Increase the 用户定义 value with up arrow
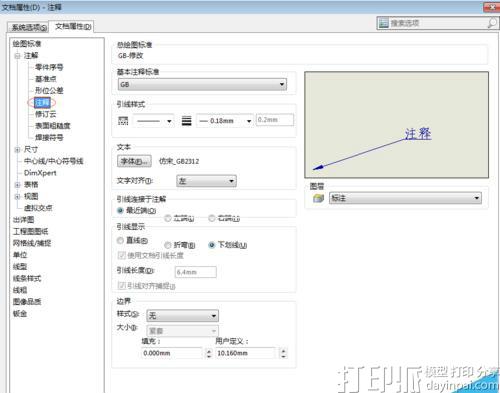The image size is (500, 393). coord(283,351)
